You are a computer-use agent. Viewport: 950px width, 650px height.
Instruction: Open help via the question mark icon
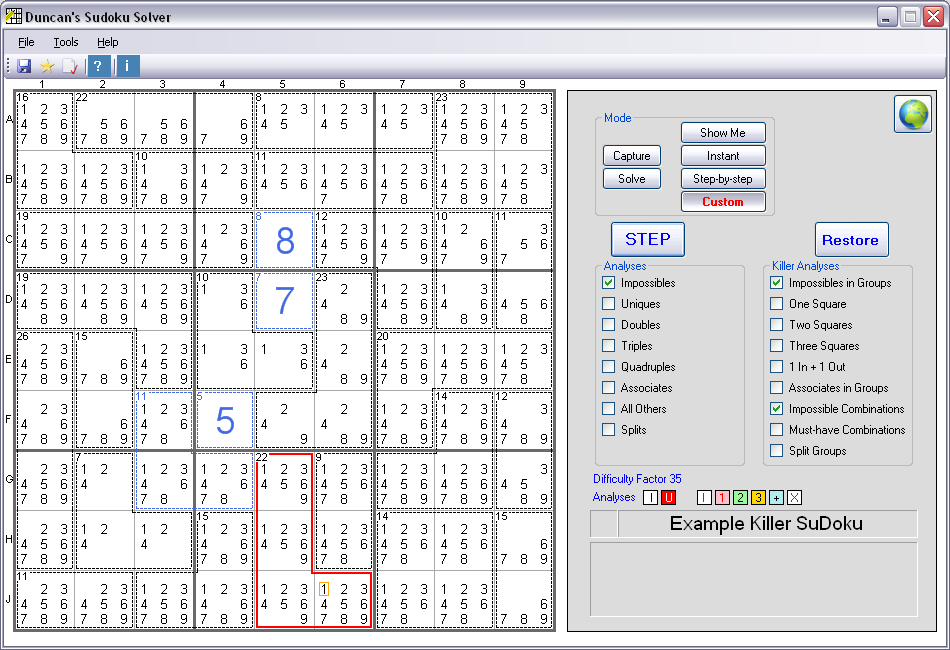click(99, 66)
